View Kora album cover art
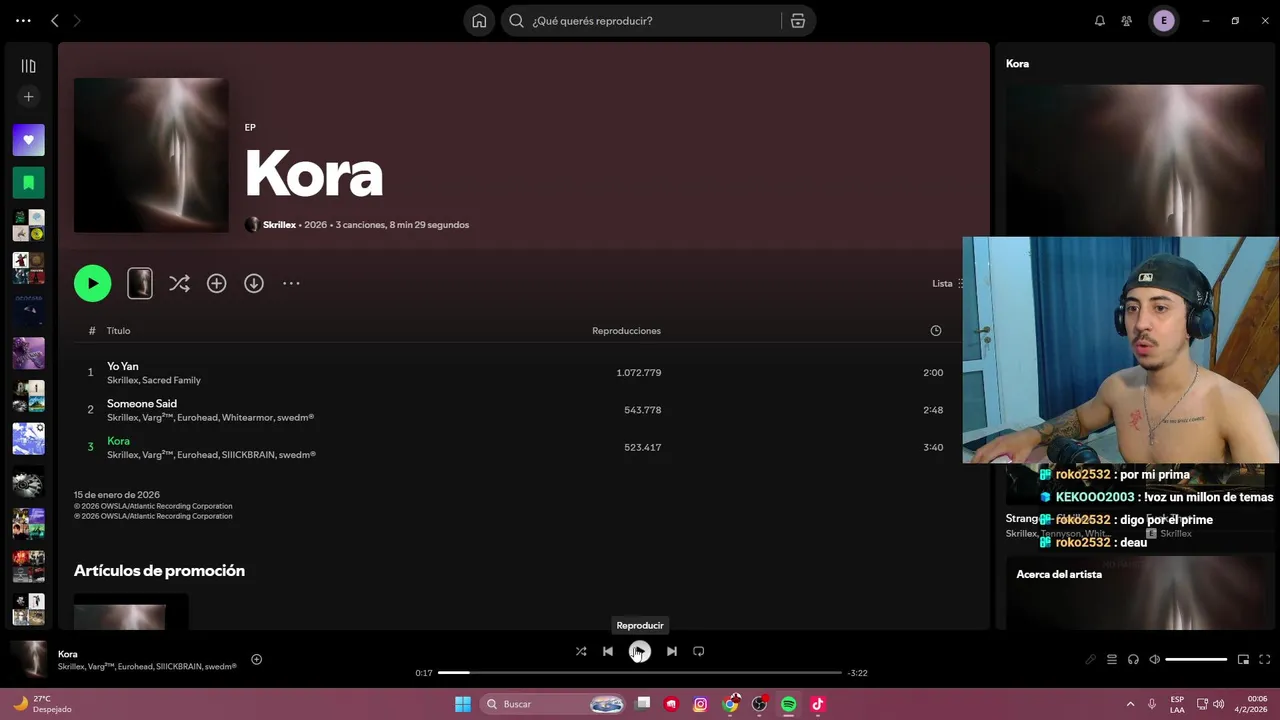 coord(151,155)
